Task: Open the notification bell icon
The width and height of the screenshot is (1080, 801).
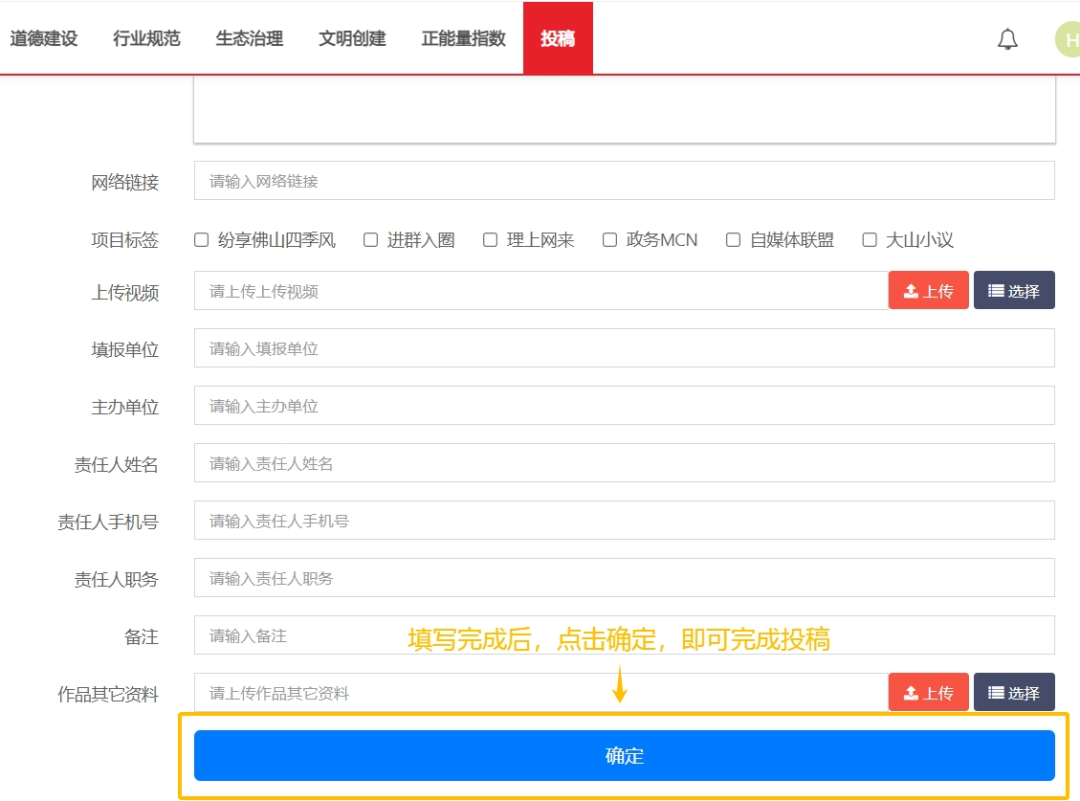Action: point(1007,39)
